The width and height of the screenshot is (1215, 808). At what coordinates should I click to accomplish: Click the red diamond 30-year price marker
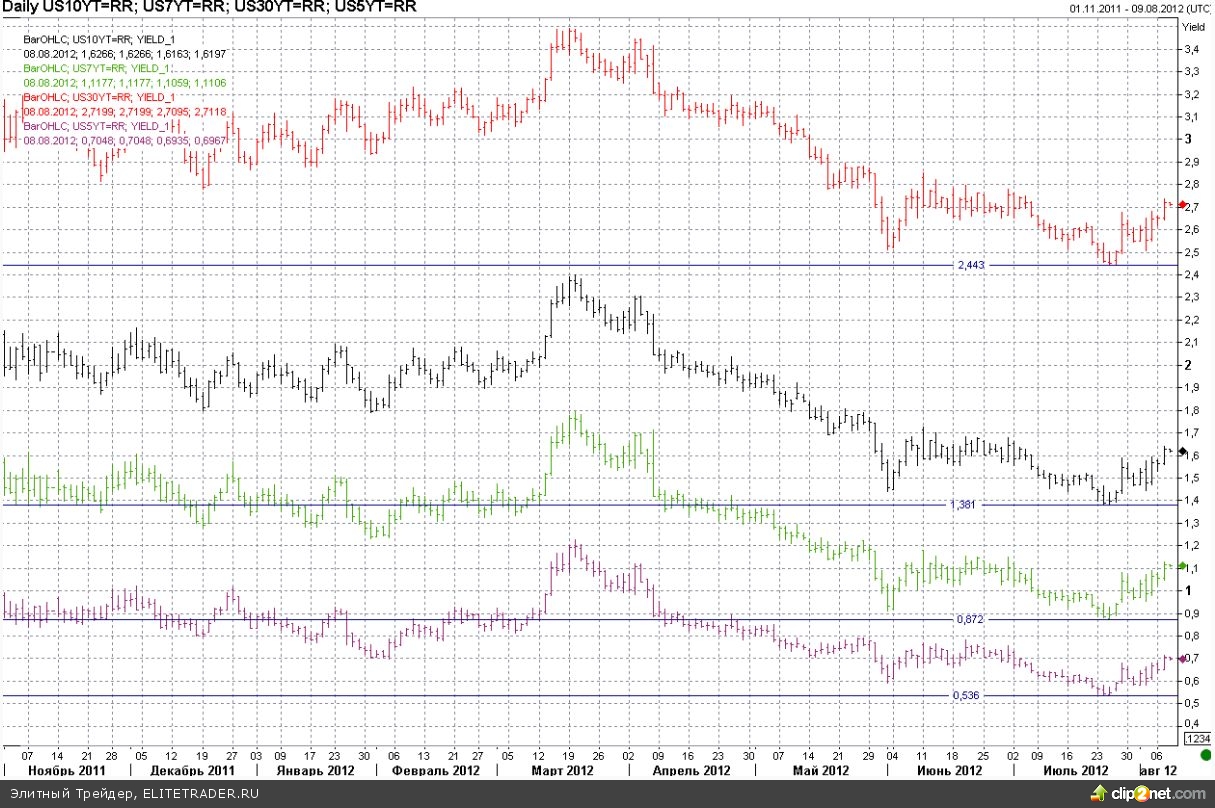(1182, 205)
